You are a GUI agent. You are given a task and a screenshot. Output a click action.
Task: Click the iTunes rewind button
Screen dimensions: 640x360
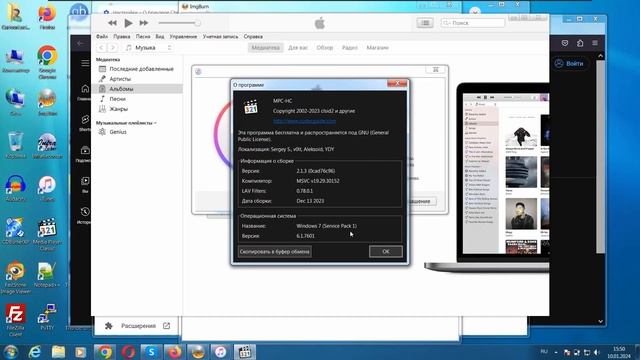pos(112,23)
